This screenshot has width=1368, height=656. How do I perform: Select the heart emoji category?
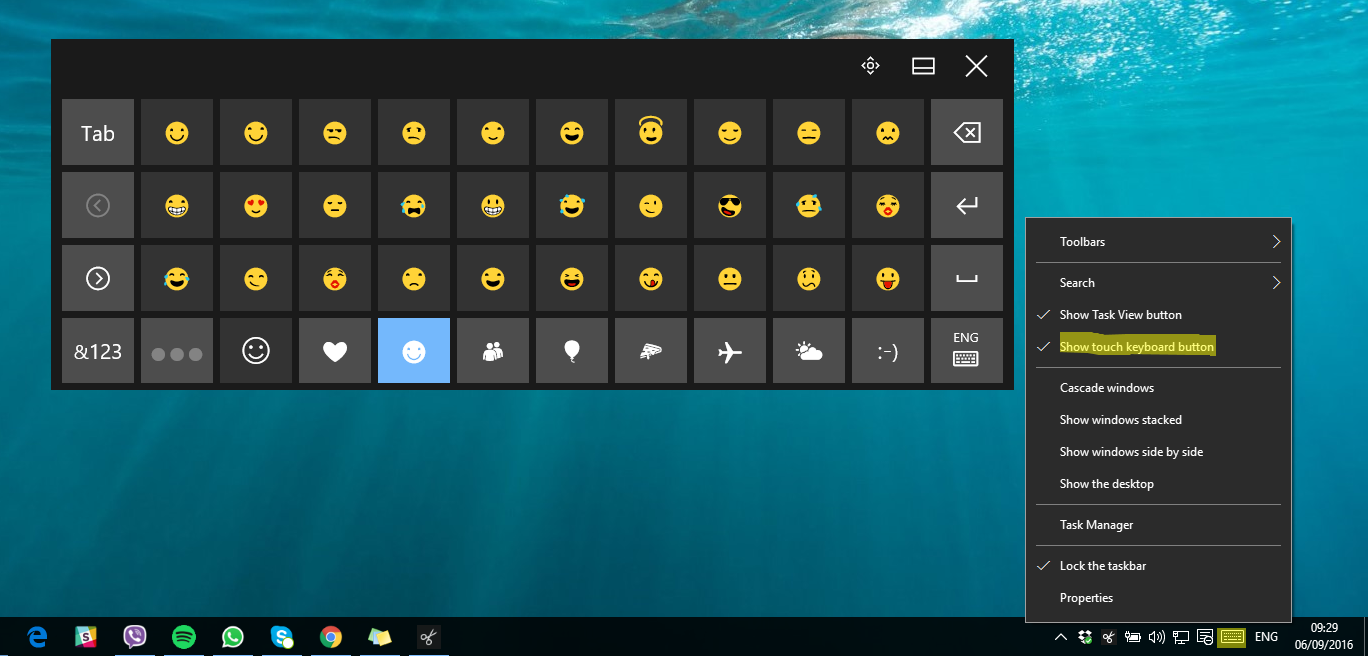tap(334, 351)
